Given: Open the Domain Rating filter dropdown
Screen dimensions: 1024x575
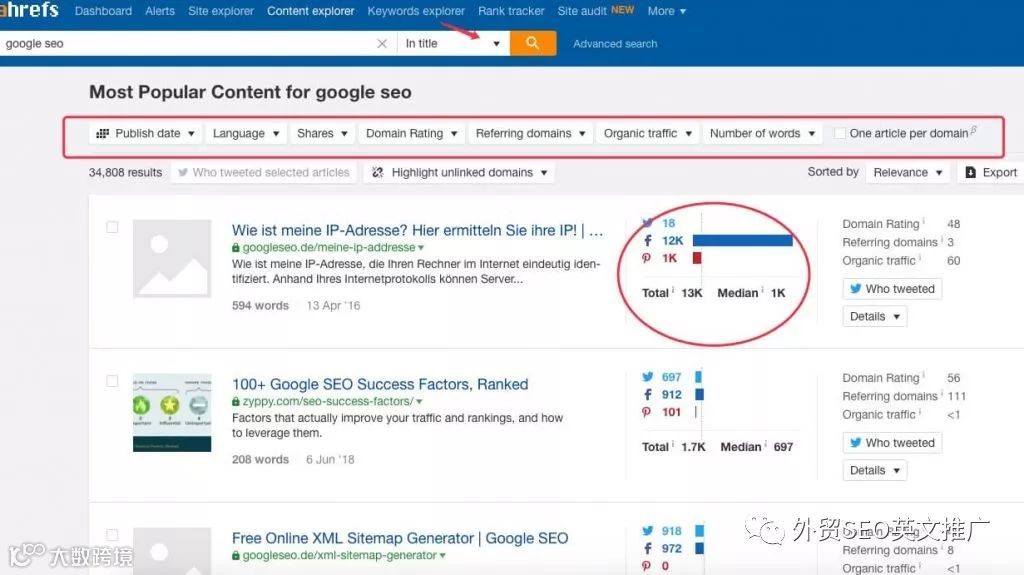Looking at the screenshot, I should point(411,133).
